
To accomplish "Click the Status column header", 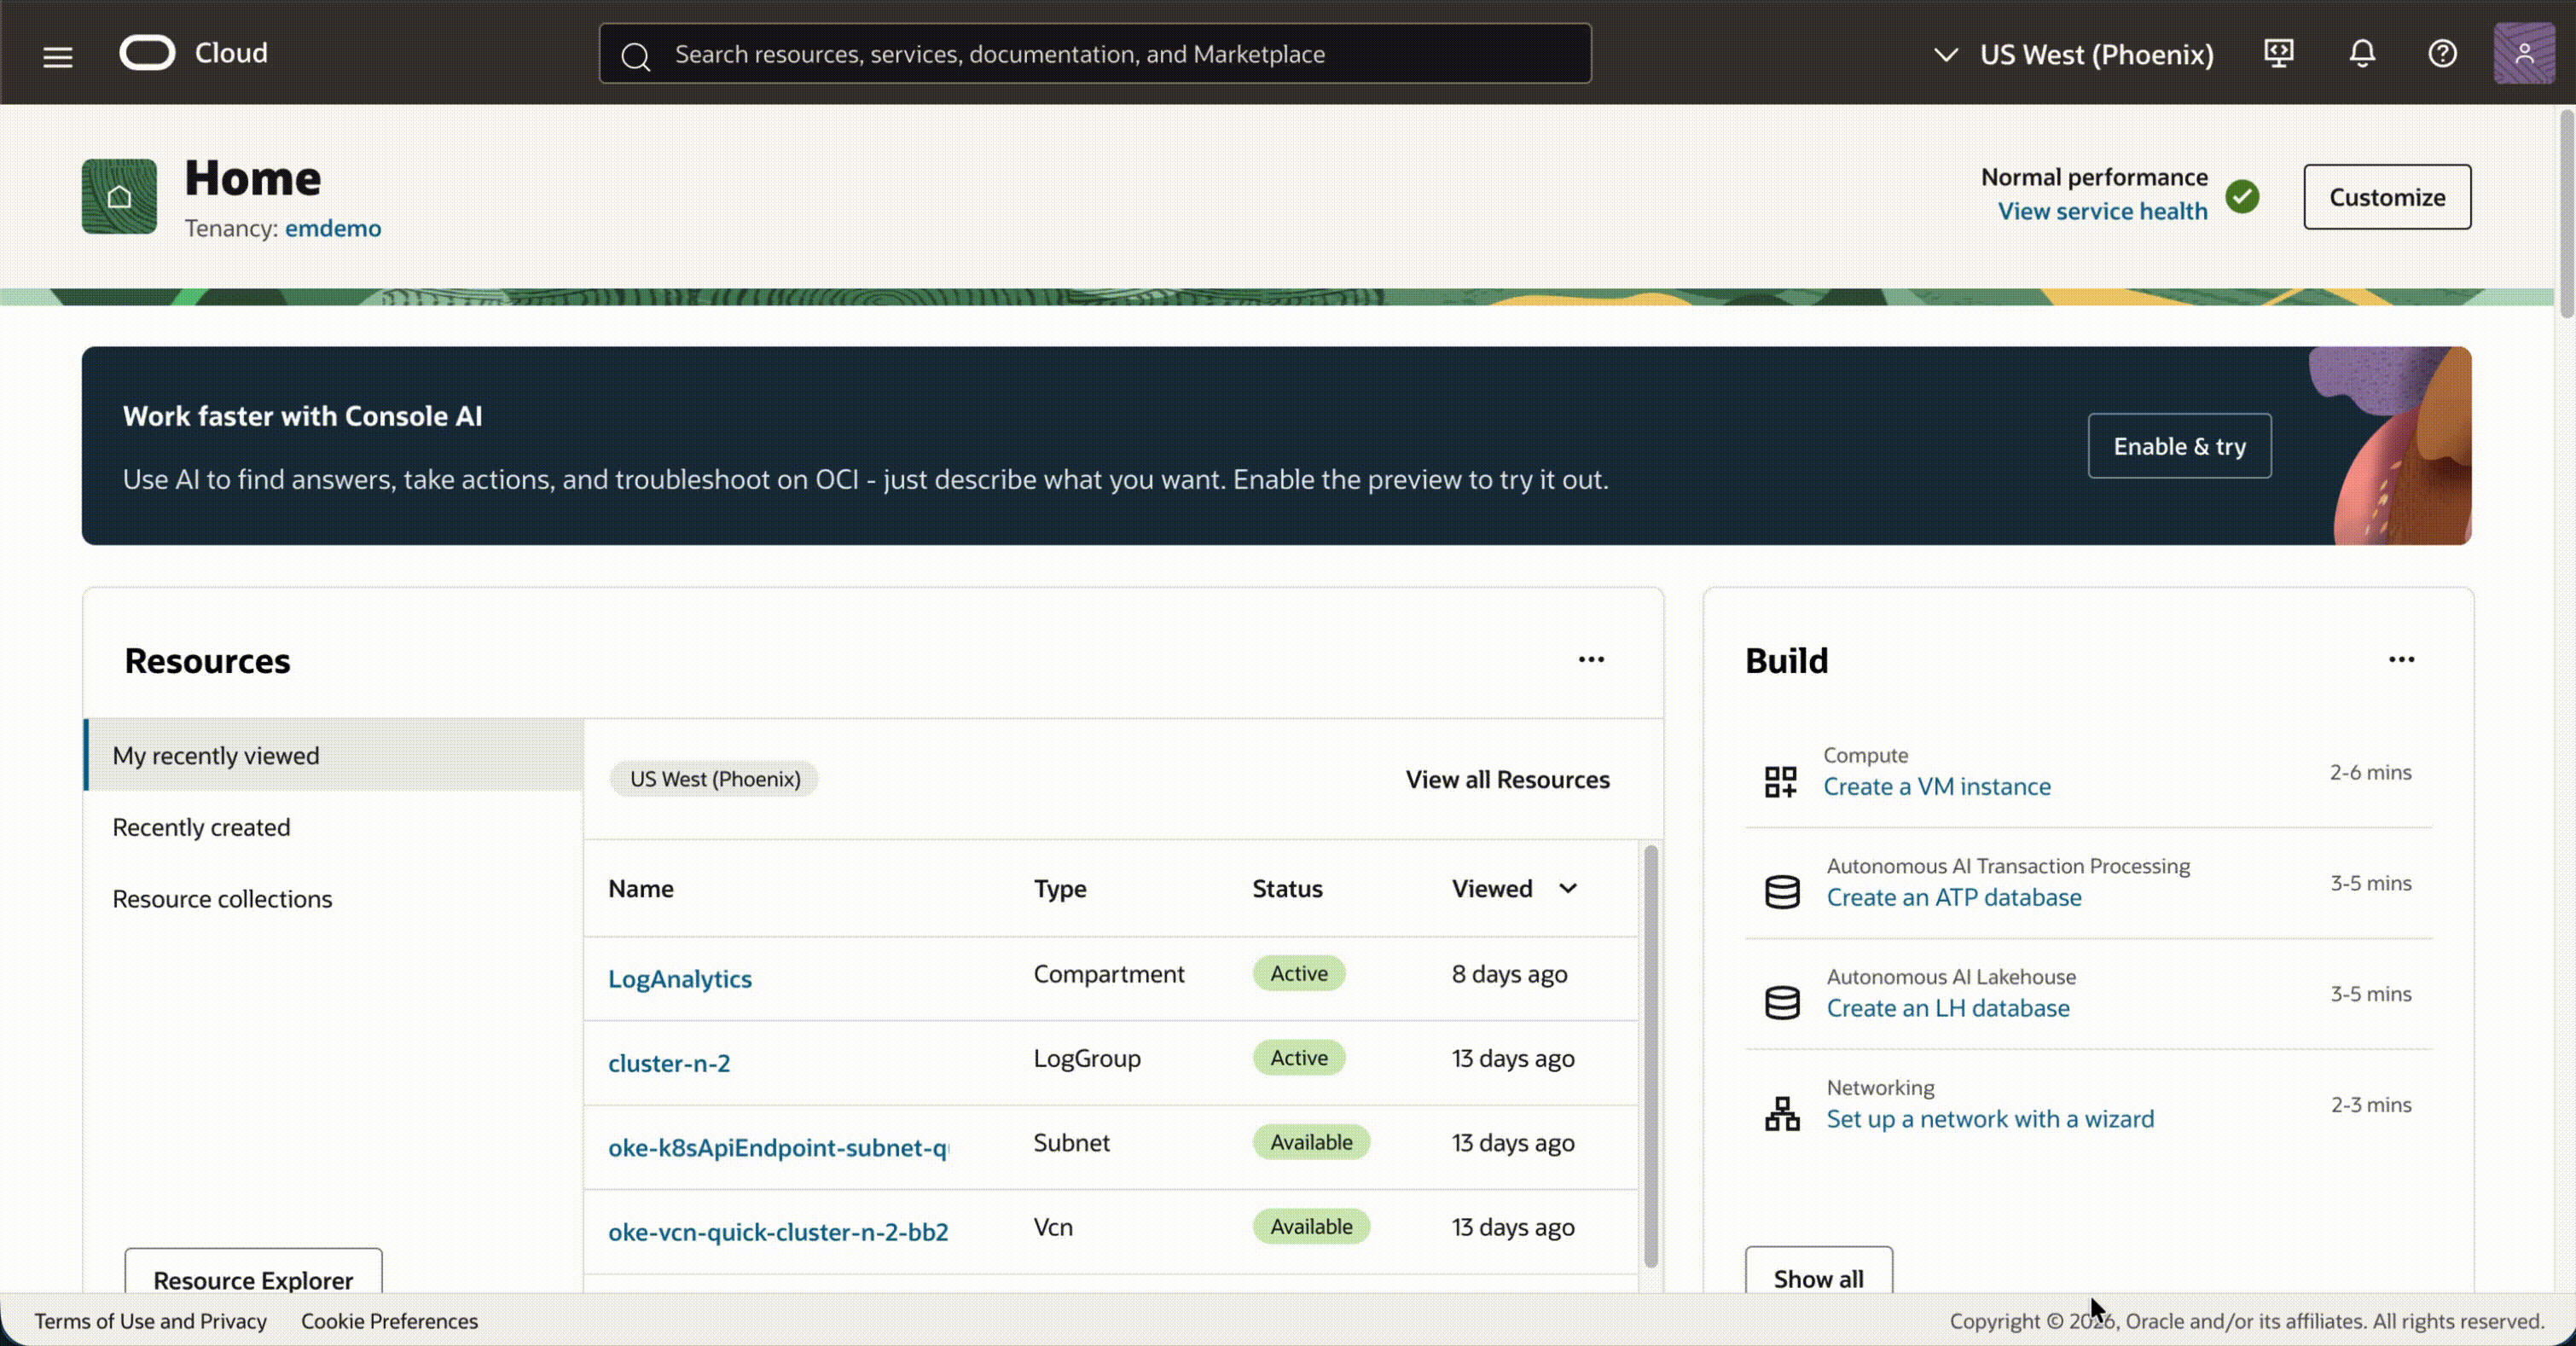I will pyautogui.click(x=1287, y=888).
